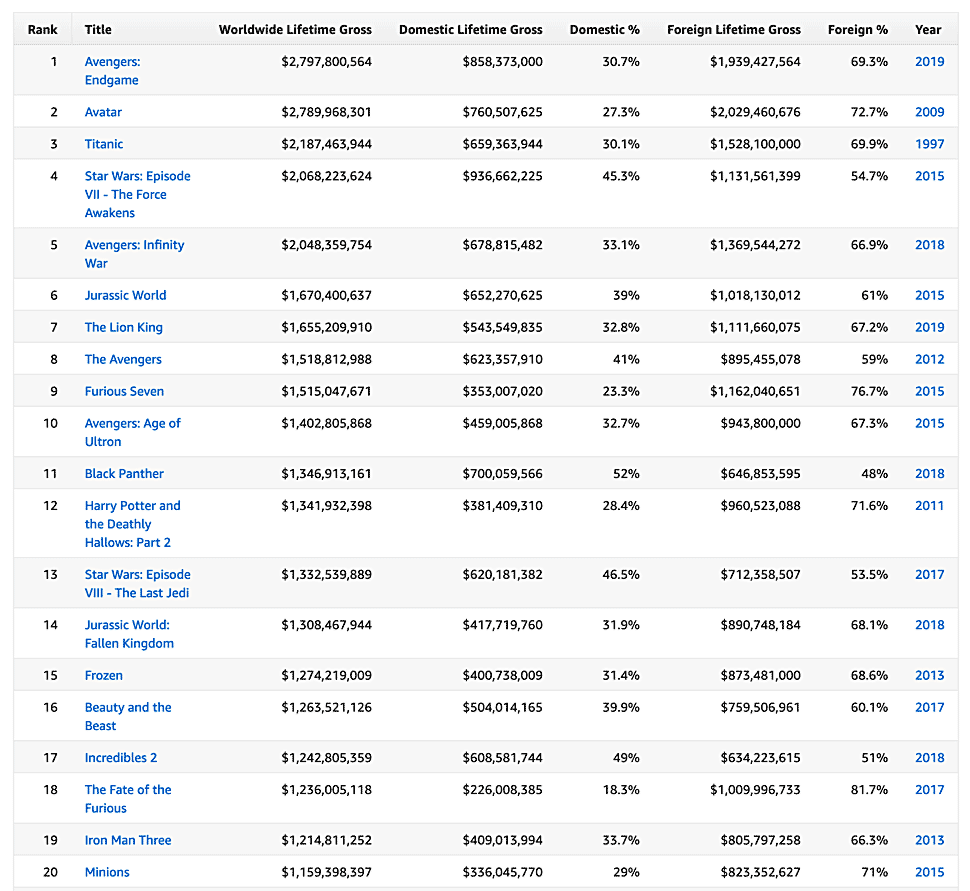This screenshot has height=891, width=970.
Task: Sort by the Rank column header
Action: [43, 30]
